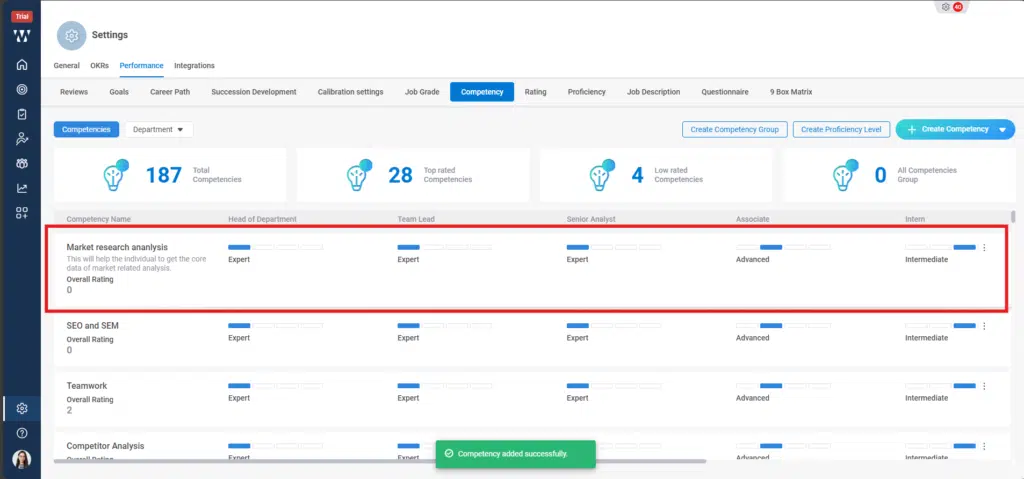Viewport: 1024px width, 479px height.
Task: Open three-dot menu for Market research analysis
Action: (x=984, y=248)
